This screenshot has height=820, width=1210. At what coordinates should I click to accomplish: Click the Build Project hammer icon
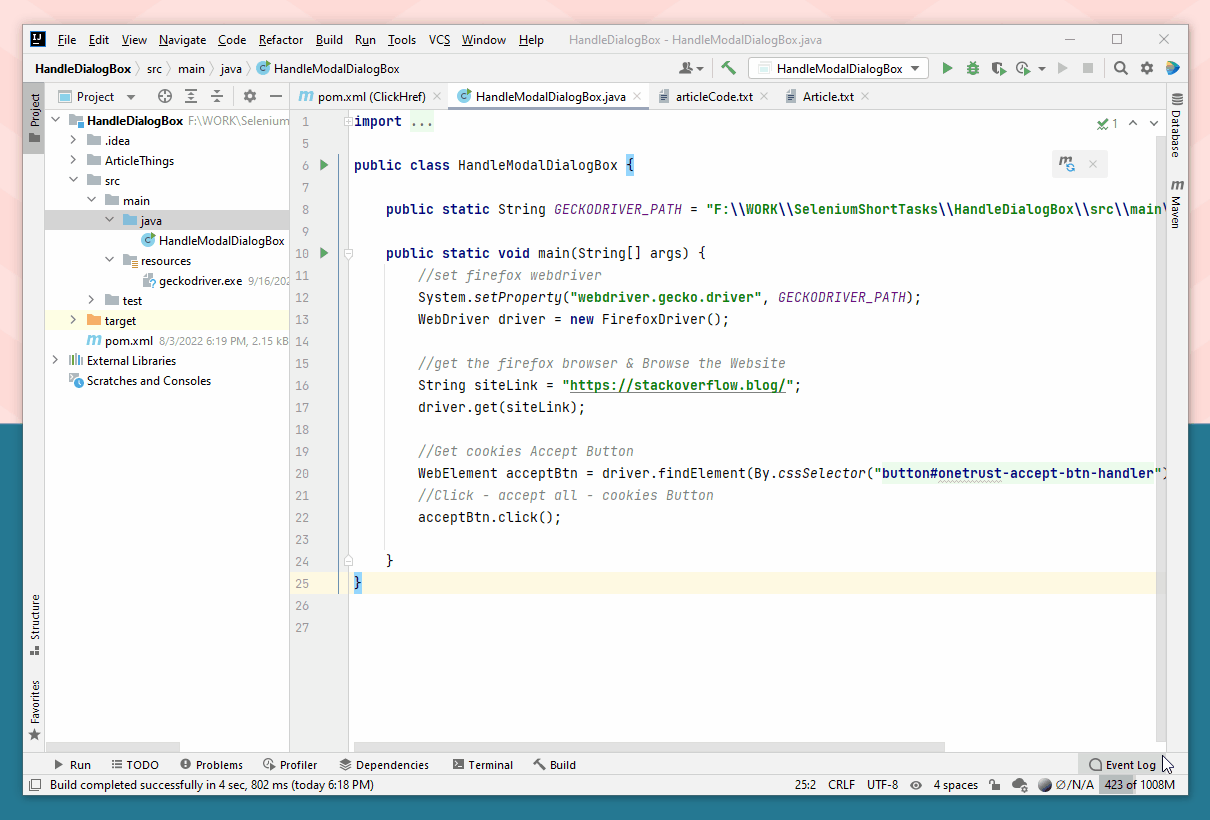[x=728, y=68]
